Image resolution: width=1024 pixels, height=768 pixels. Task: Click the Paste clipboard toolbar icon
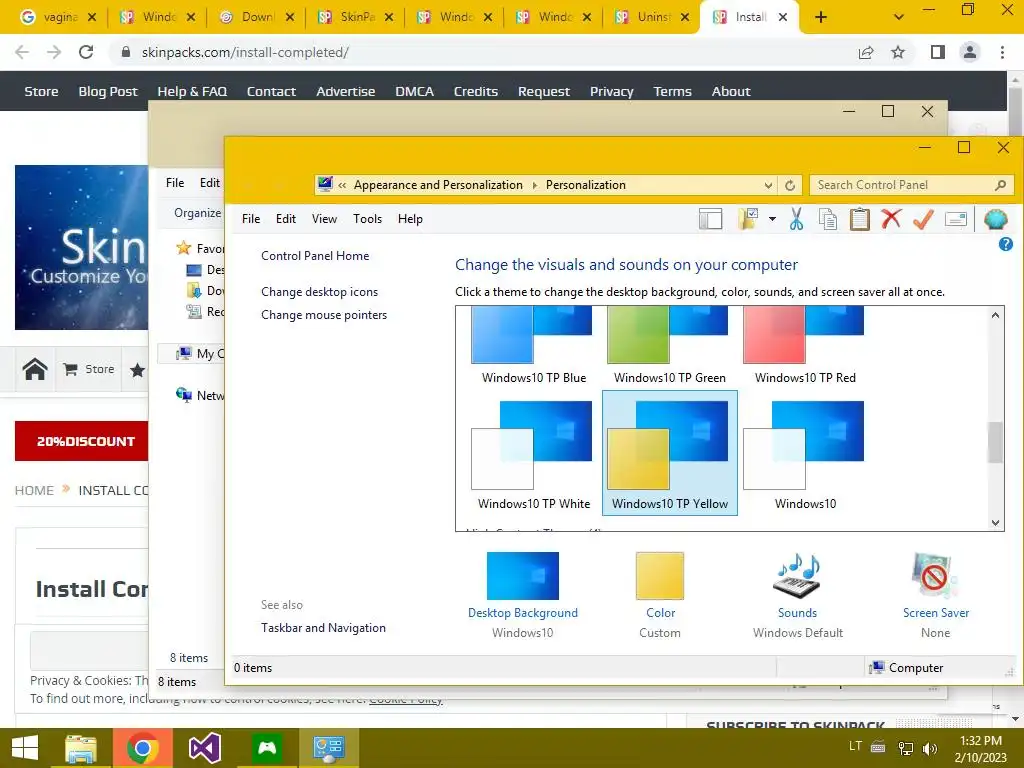[859, 219]
